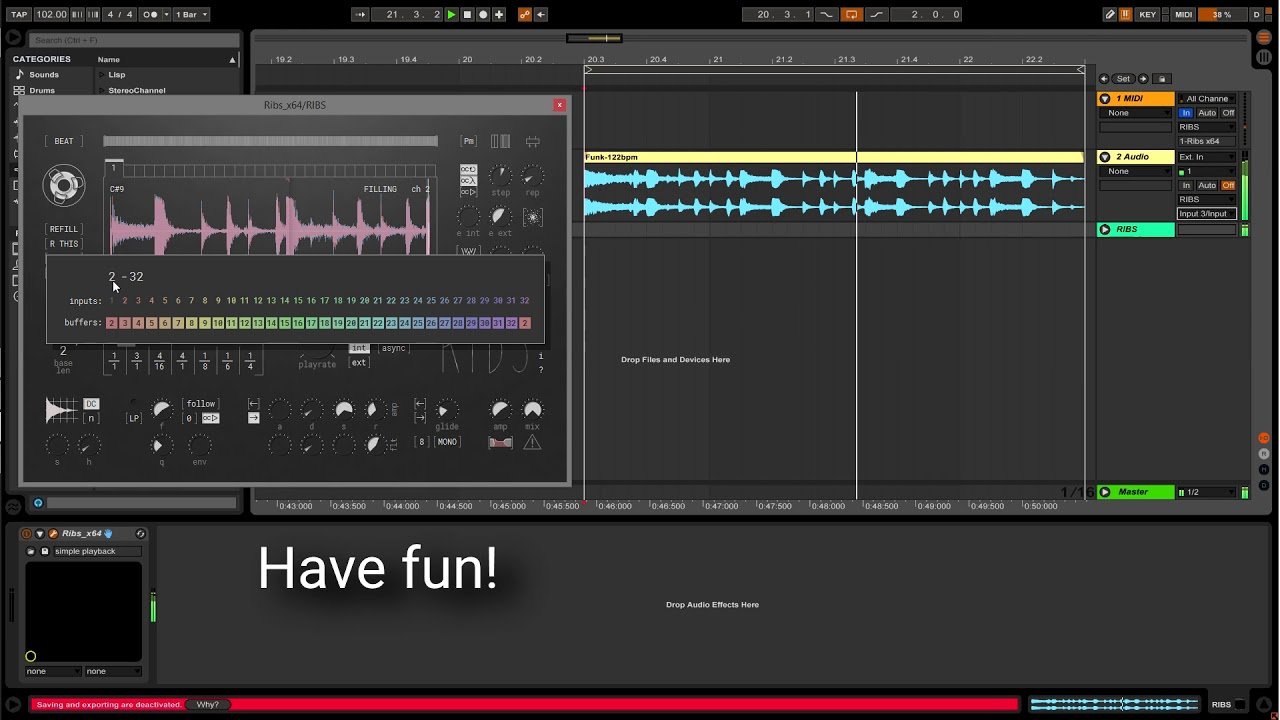The height and width of the screenshot is (720, 1280).
Task: Select Sounds category in the browser
Action: [x=43, y=75]
